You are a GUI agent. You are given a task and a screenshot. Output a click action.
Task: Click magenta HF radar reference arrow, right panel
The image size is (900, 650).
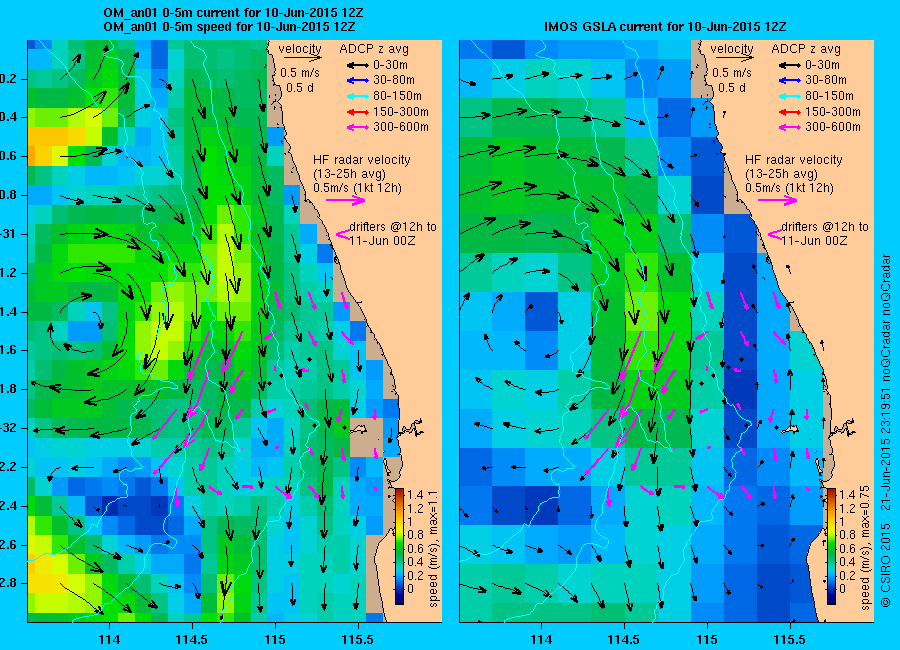pyautogui.click(x=778, y=200)
